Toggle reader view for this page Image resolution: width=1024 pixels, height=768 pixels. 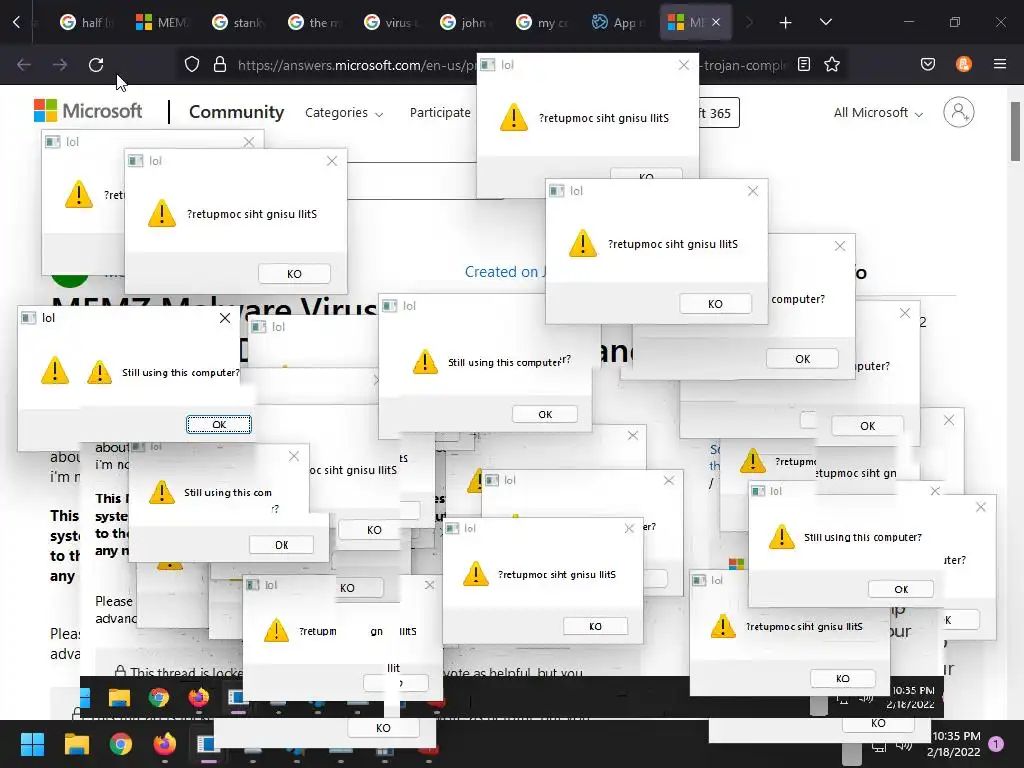coord(804,64)
